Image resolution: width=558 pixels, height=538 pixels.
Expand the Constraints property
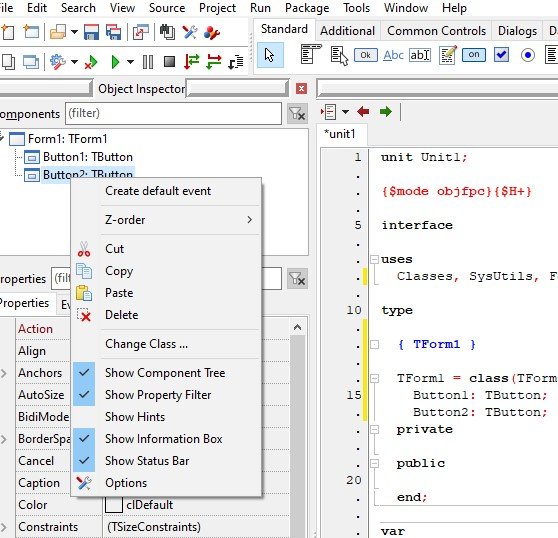tap(4, 527)
